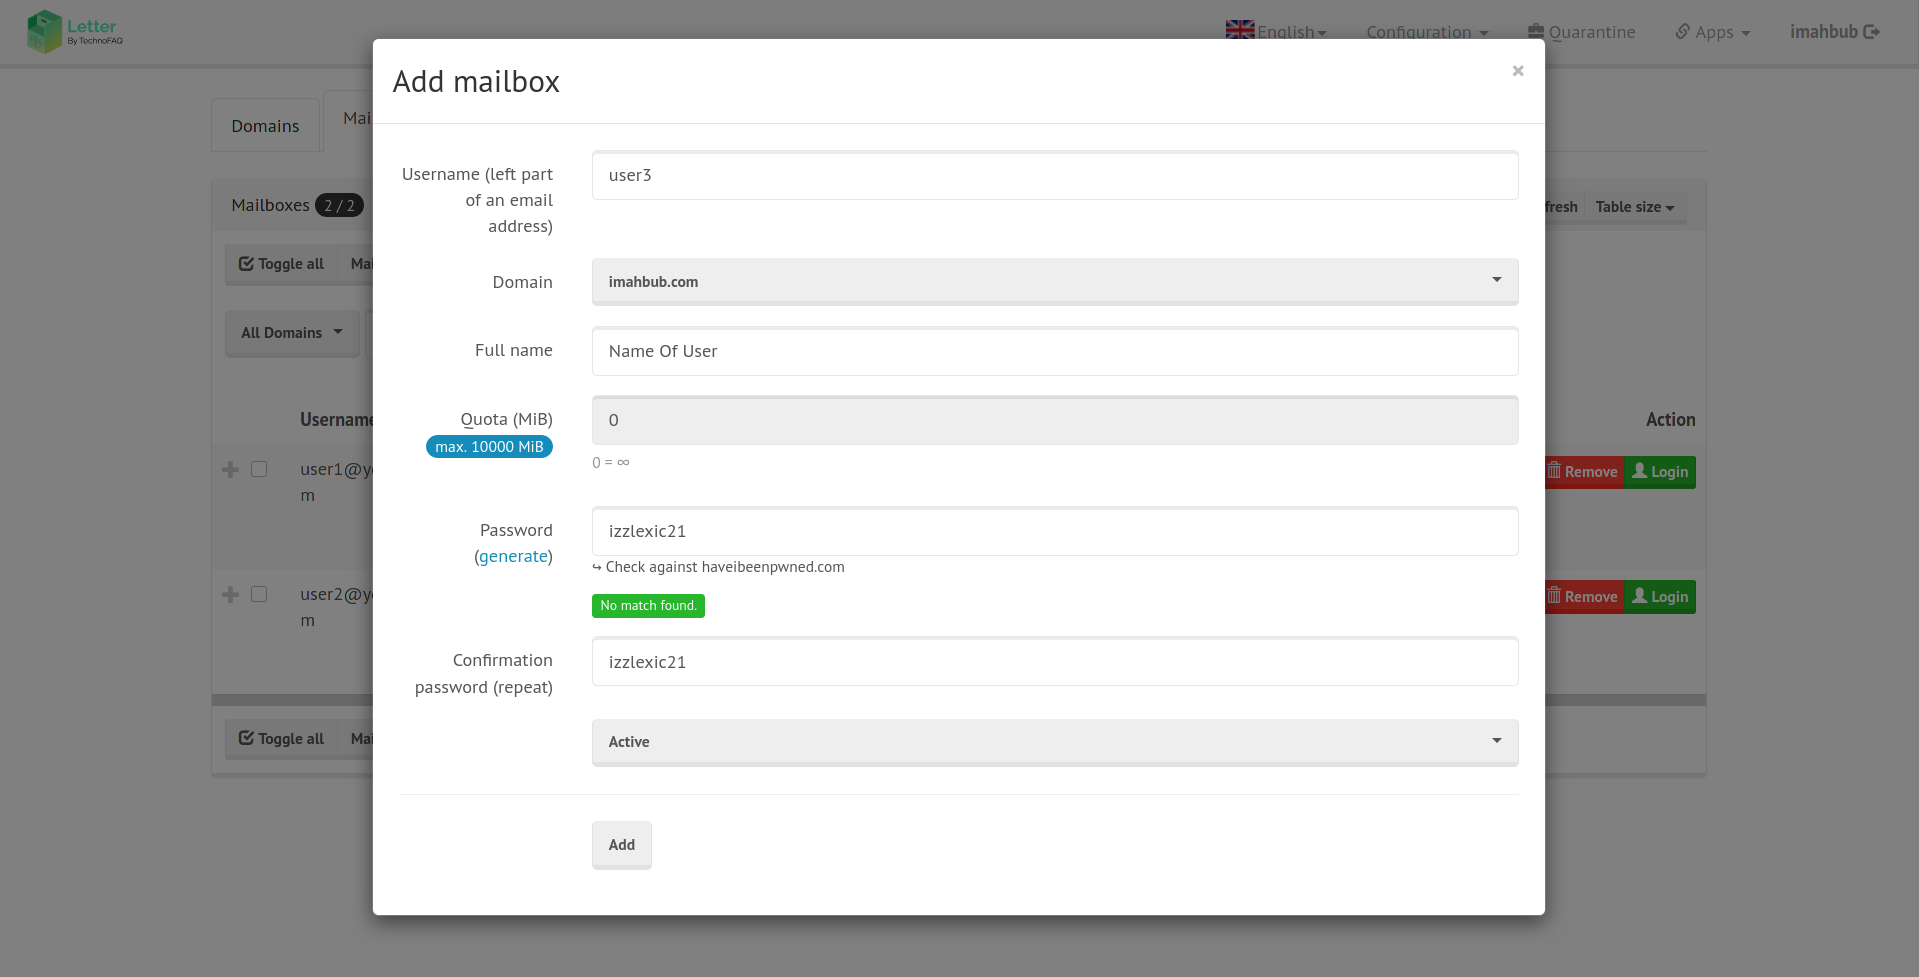Image resolution: width=1919 pixels, height=977 pixels.
Task: Click the Add mailbox dialog title
Action: [x=476, y=81]
